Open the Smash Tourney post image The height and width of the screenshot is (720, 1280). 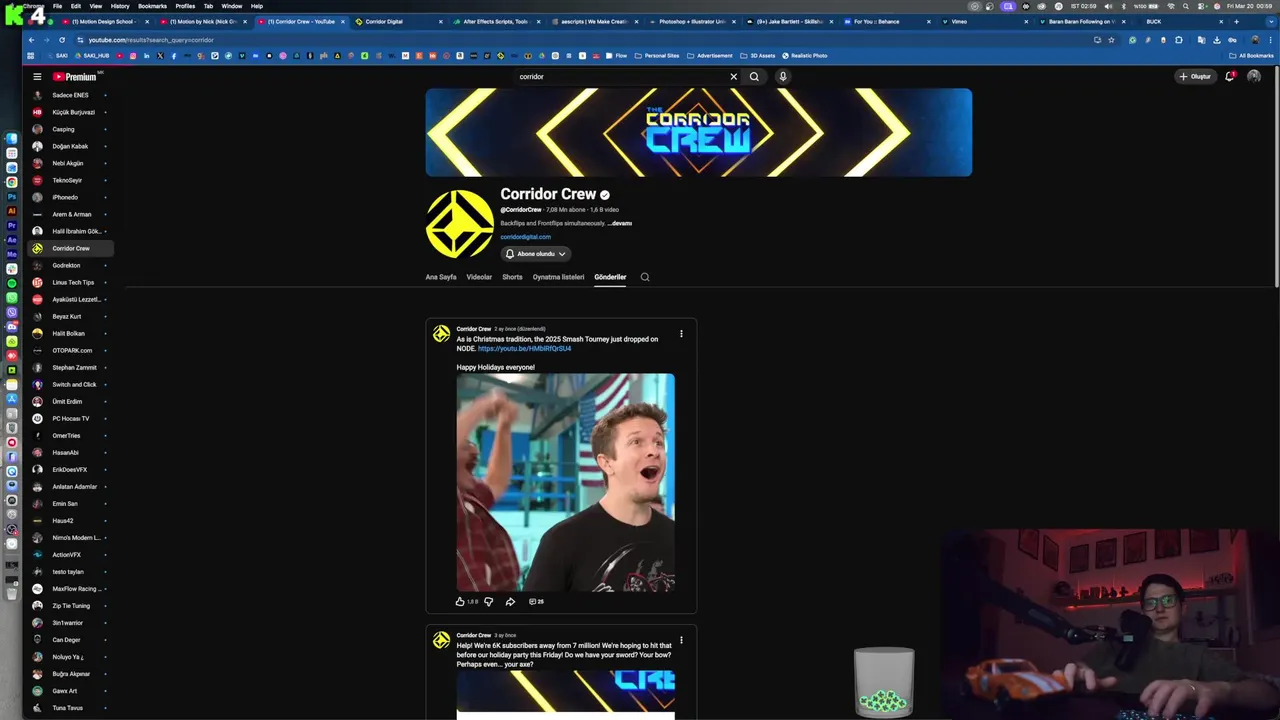566,483
